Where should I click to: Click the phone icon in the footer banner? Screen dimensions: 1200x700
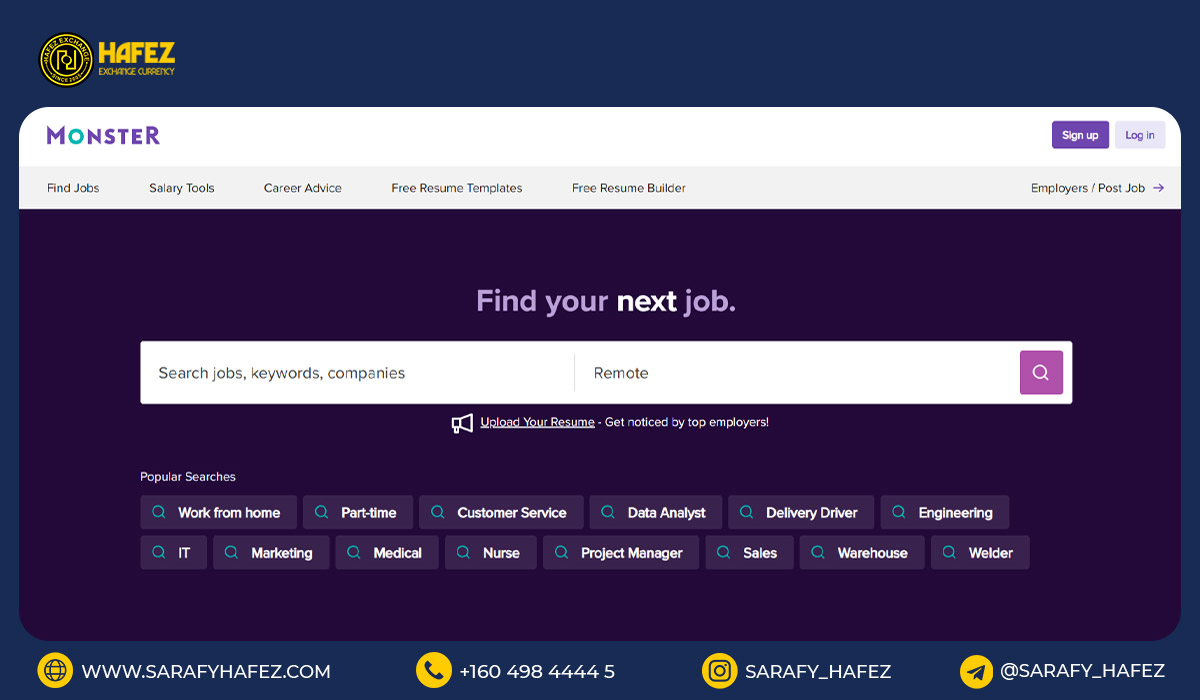(x=434, y=671)
